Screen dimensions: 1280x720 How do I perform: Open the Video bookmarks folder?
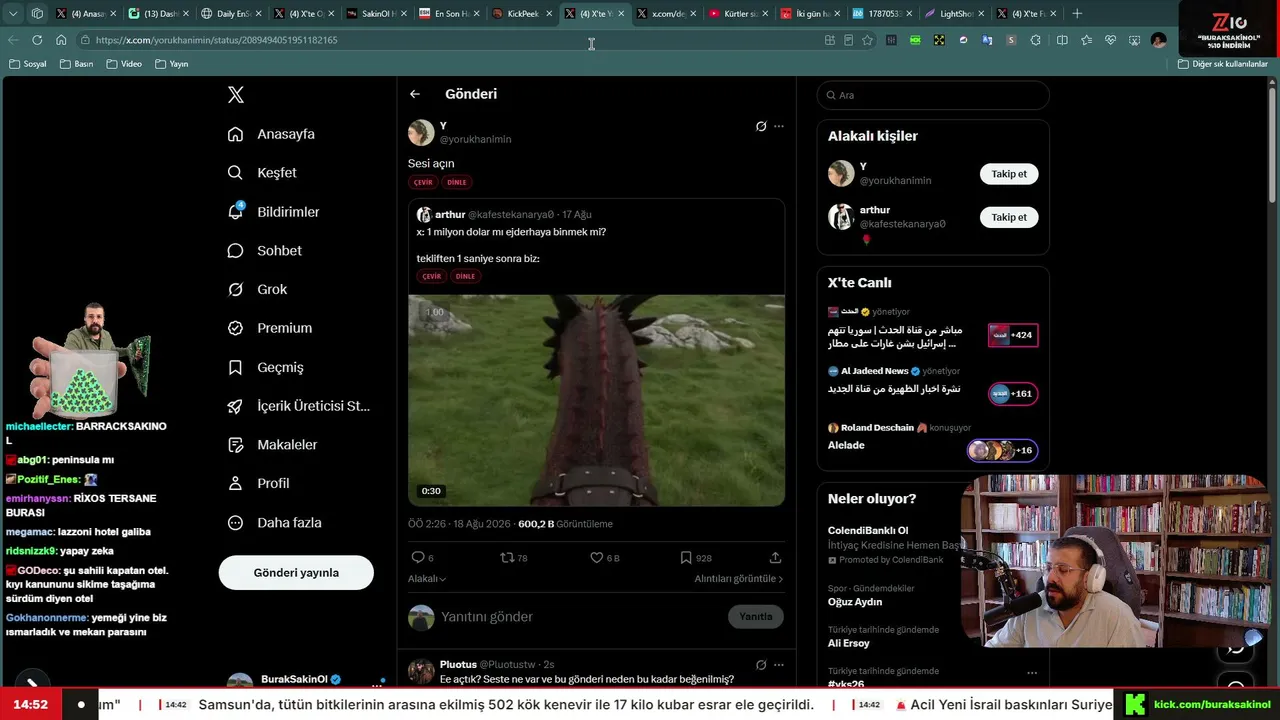[124, 64]
